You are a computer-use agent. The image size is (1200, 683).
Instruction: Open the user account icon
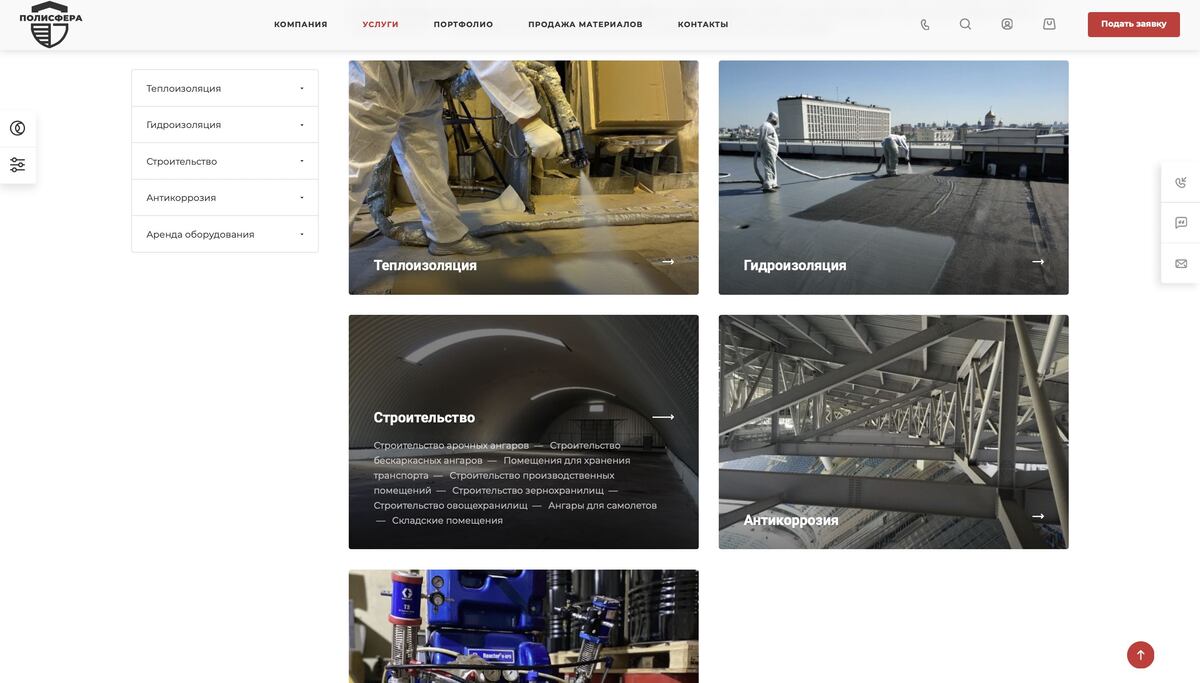[x=1007, y=24]
